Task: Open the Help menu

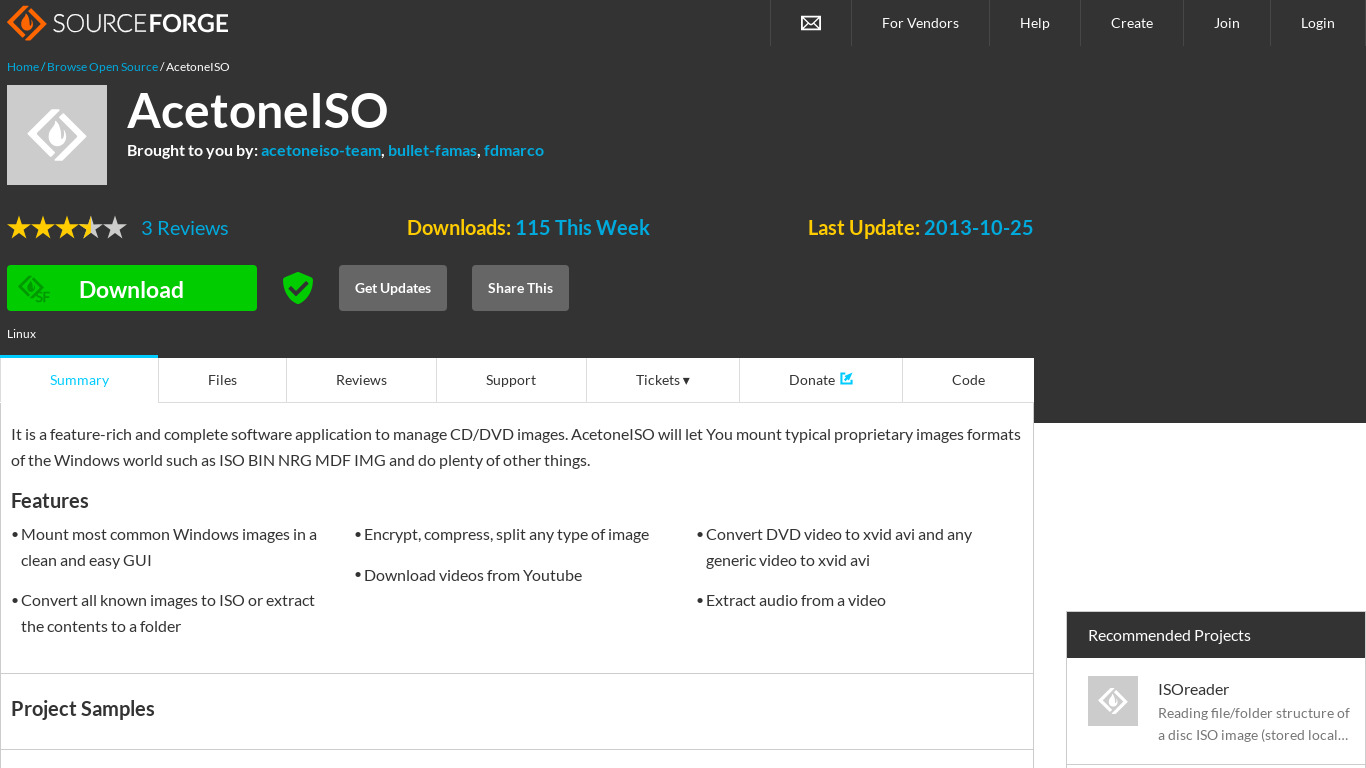Action: tap(1035, 23)
